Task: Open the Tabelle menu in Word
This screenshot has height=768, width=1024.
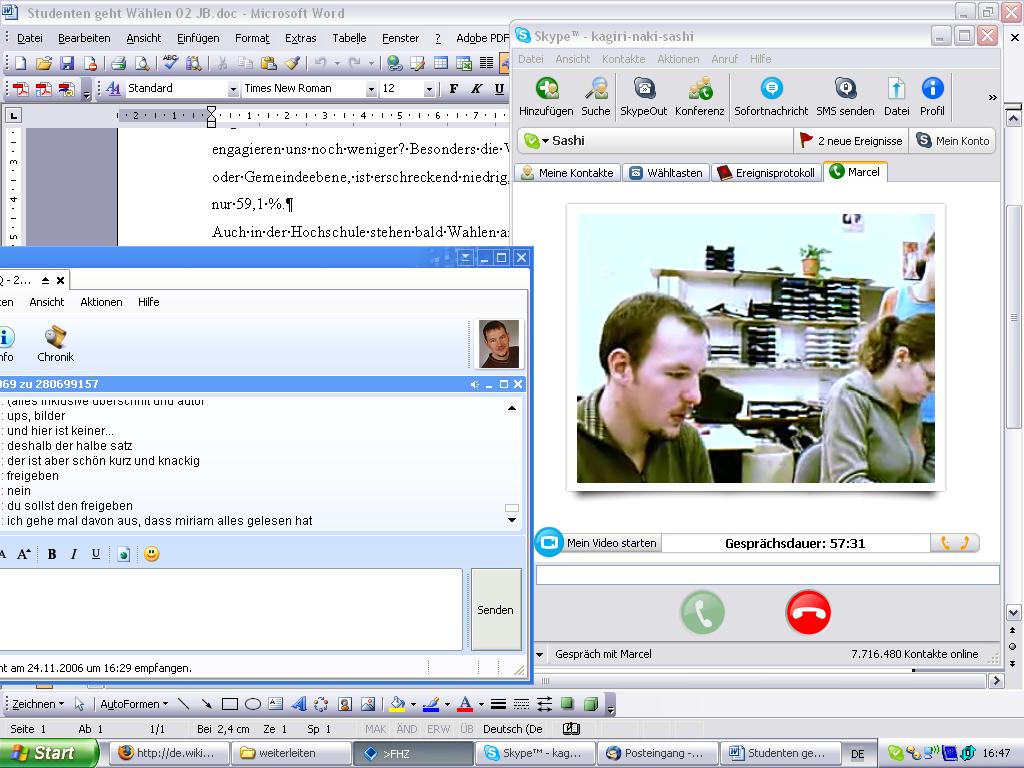Action: point(349,38)
